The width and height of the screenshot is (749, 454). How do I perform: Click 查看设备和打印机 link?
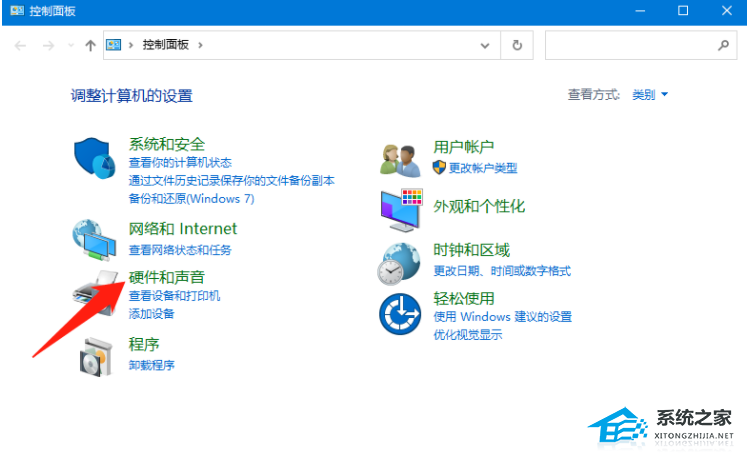174,296
